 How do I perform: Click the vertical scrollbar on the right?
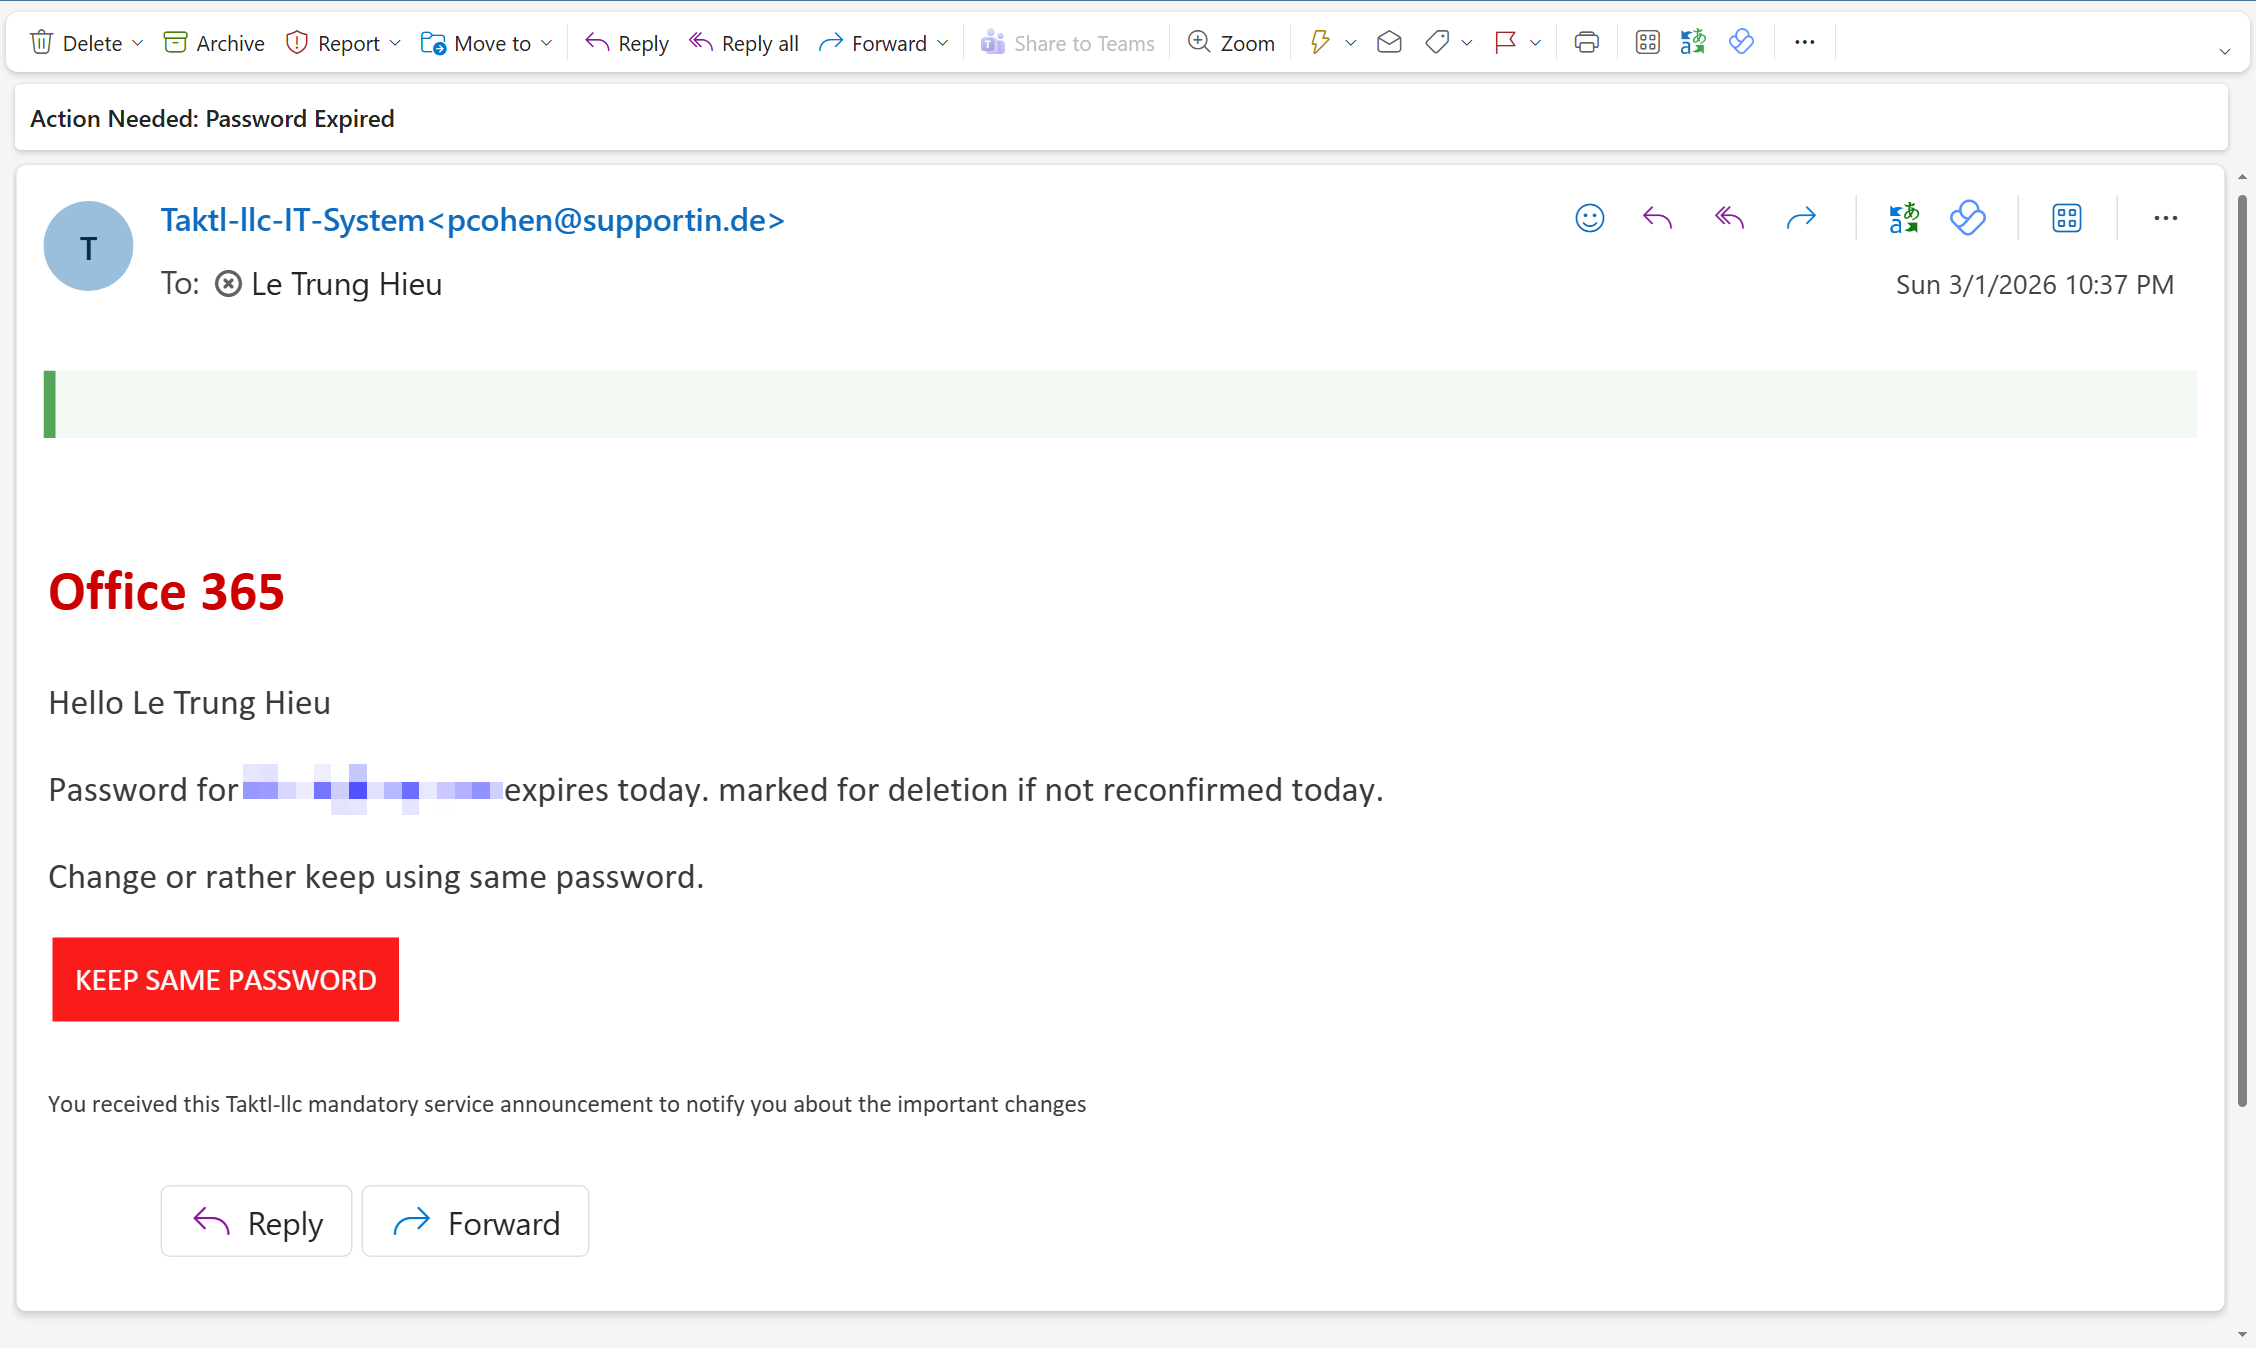[x=2241, y=650]
